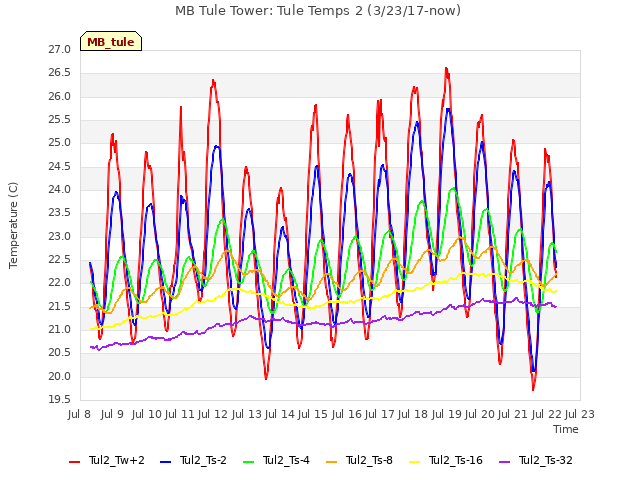The width and height of the screenshot is (640, 480).
Task: Click the 22.5 y-axis tick label
Action: tap(60, 260)
